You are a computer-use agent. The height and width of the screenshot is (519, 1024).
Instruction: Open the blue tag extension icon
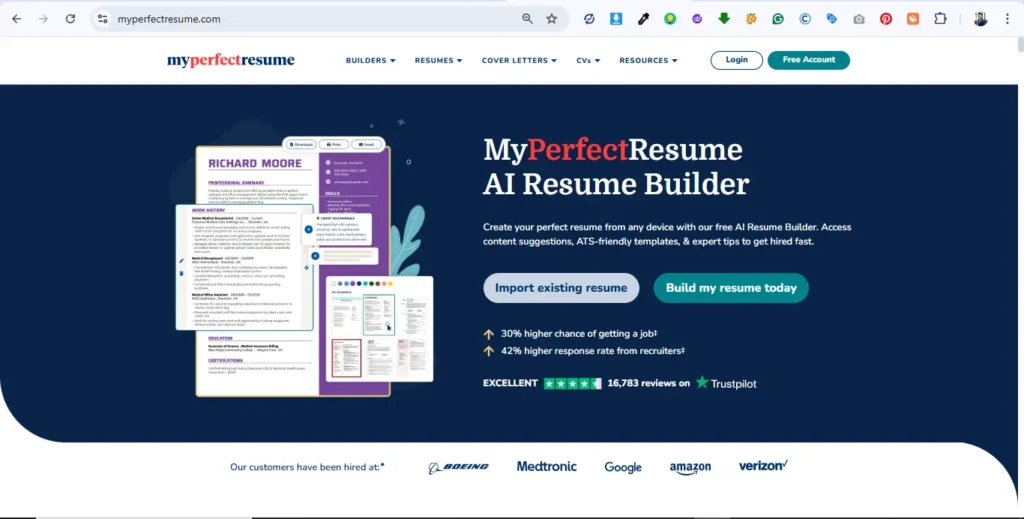point(831,19)
